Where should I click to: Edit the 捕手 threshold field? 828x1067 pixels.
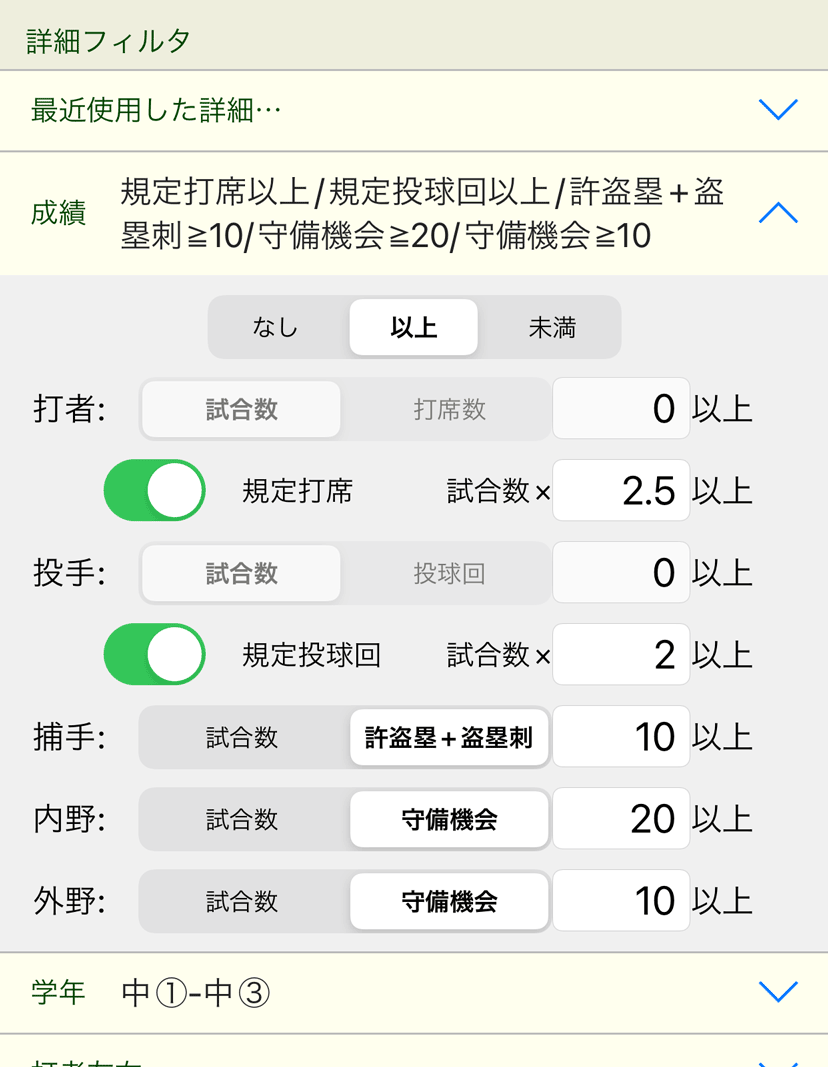pos(621,737)
